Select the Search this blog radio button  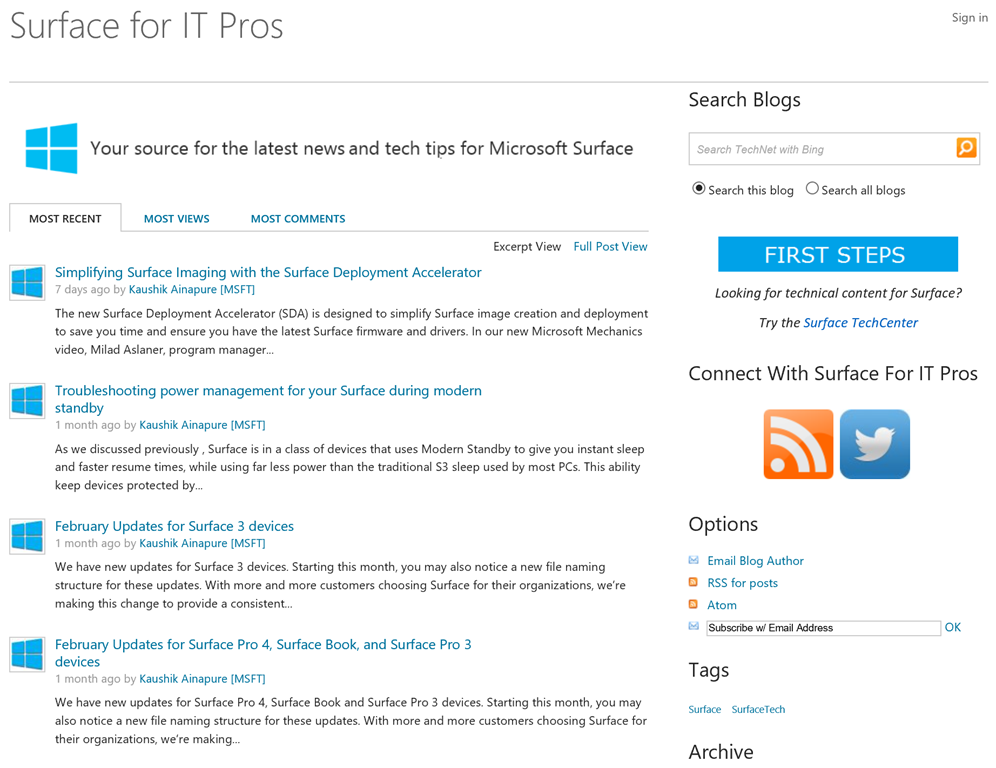699,189
